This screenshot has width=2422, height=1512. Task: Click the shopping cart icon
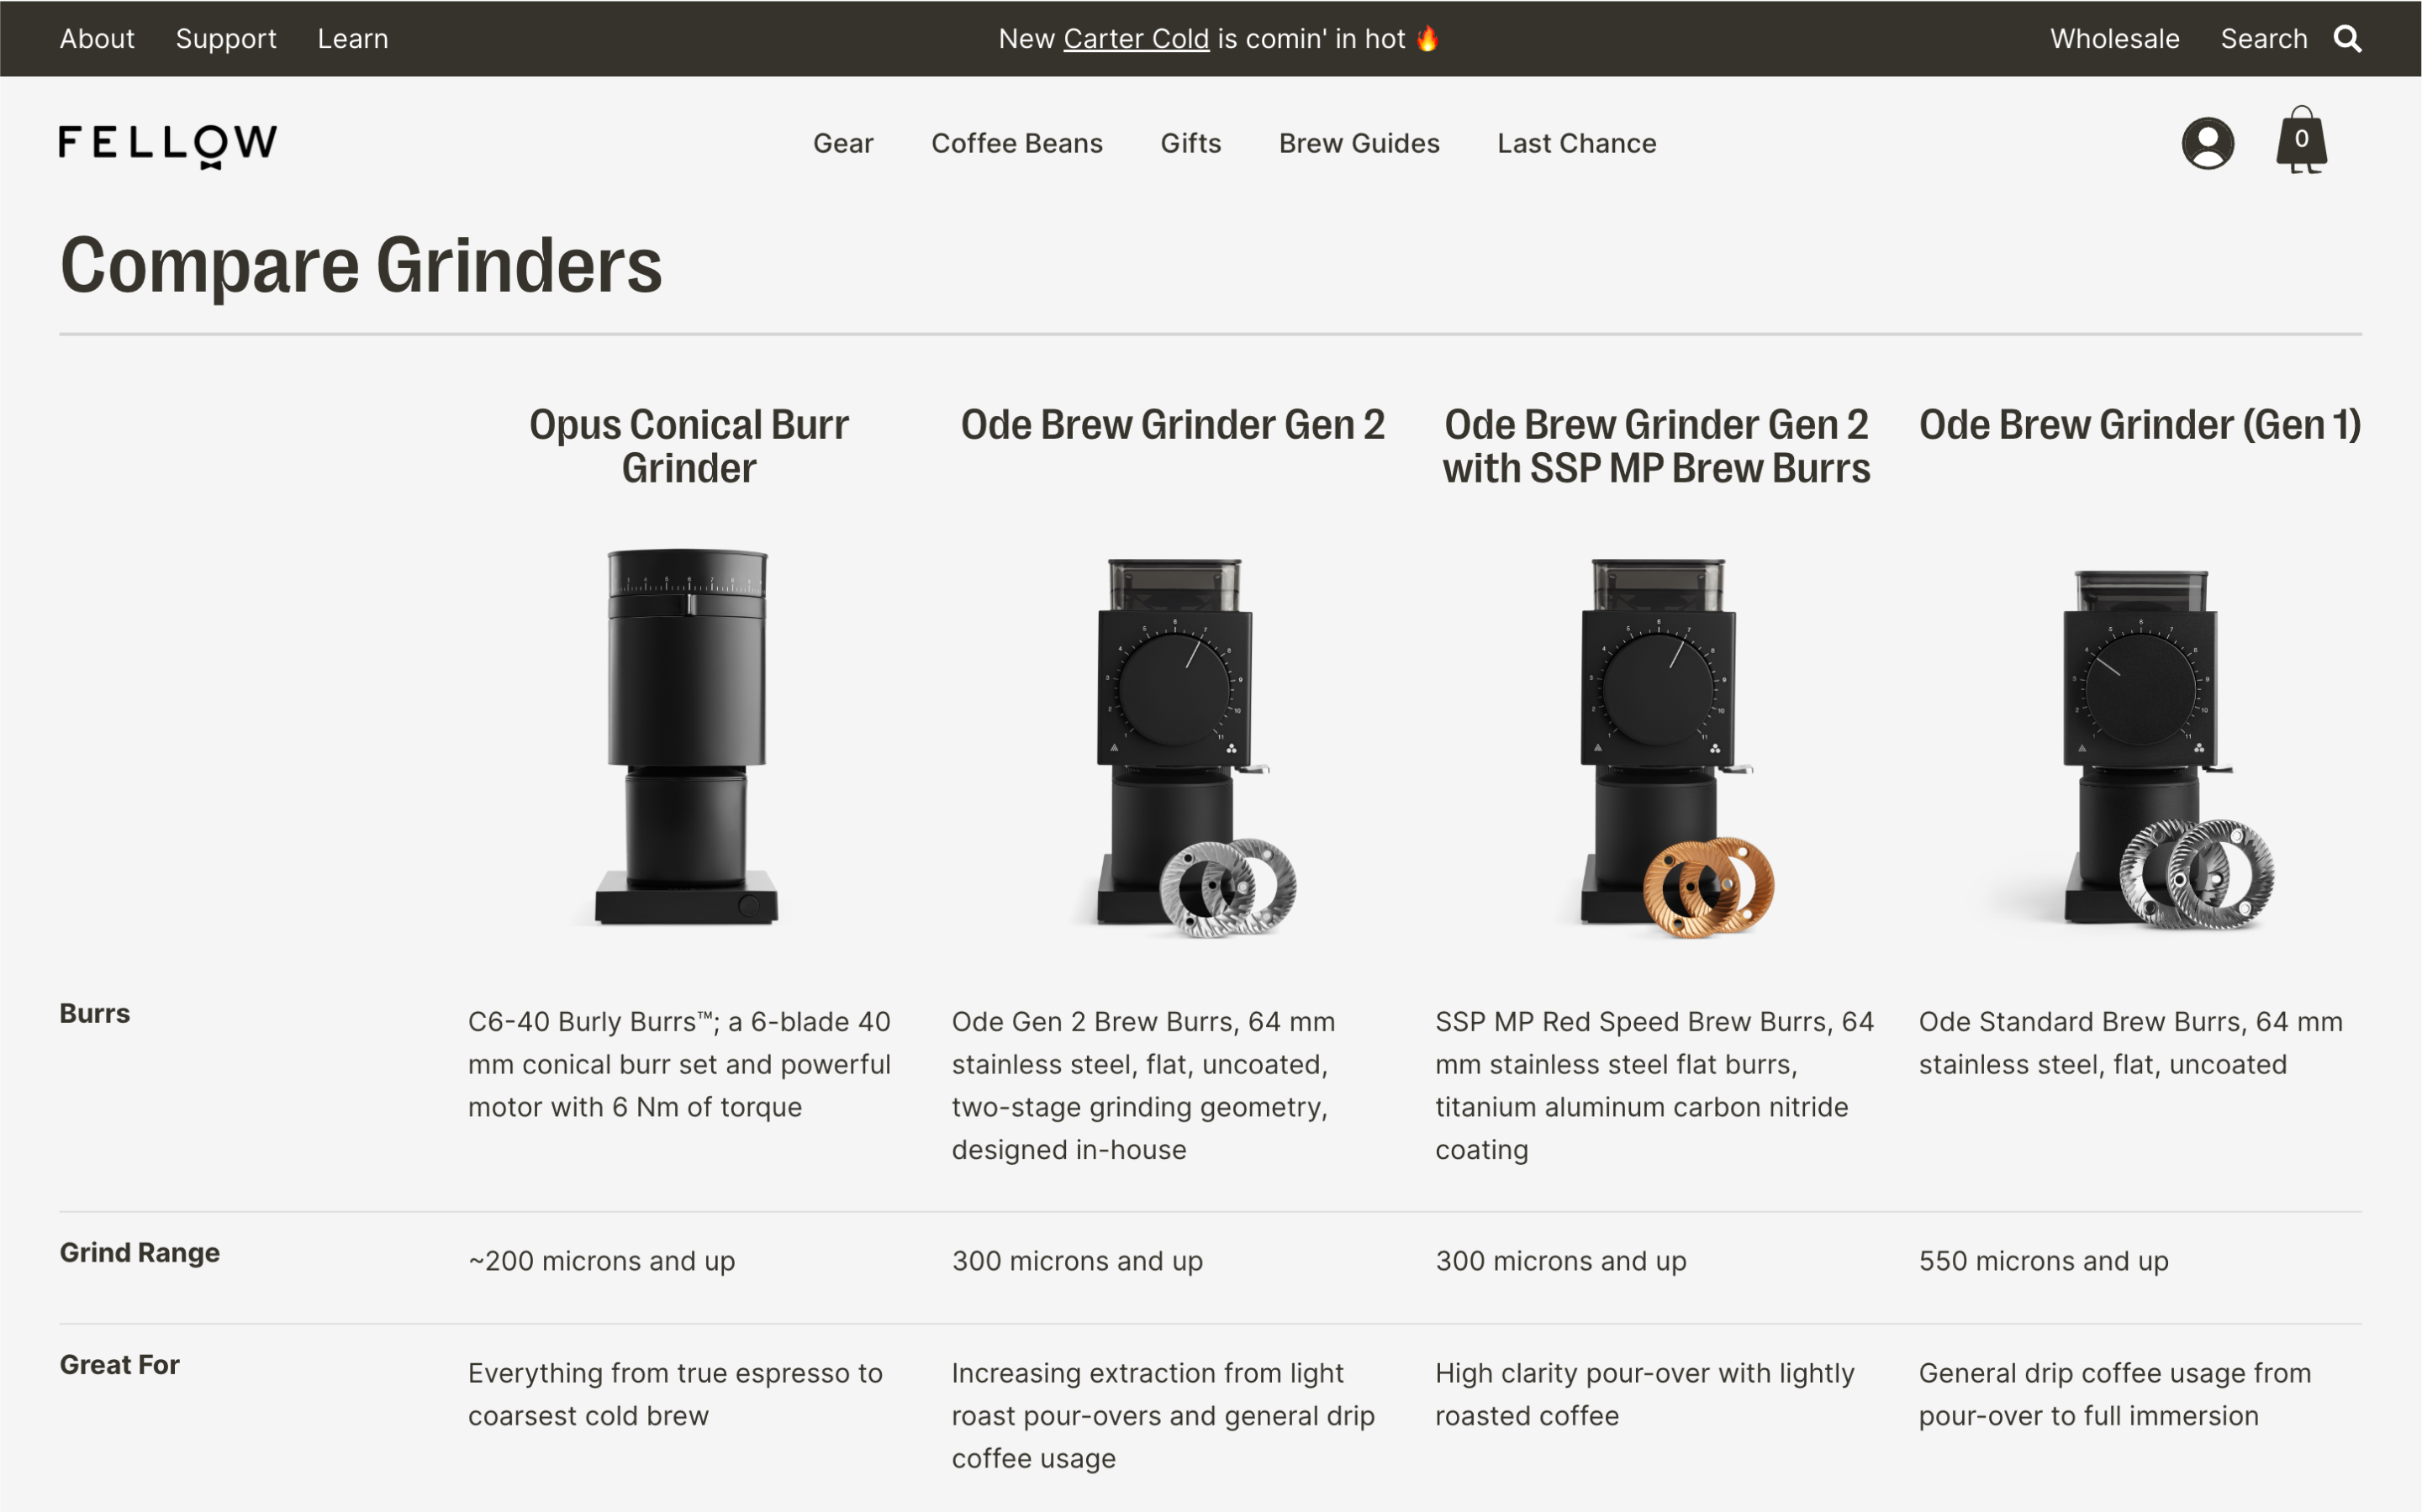[x=2302, y=140]
